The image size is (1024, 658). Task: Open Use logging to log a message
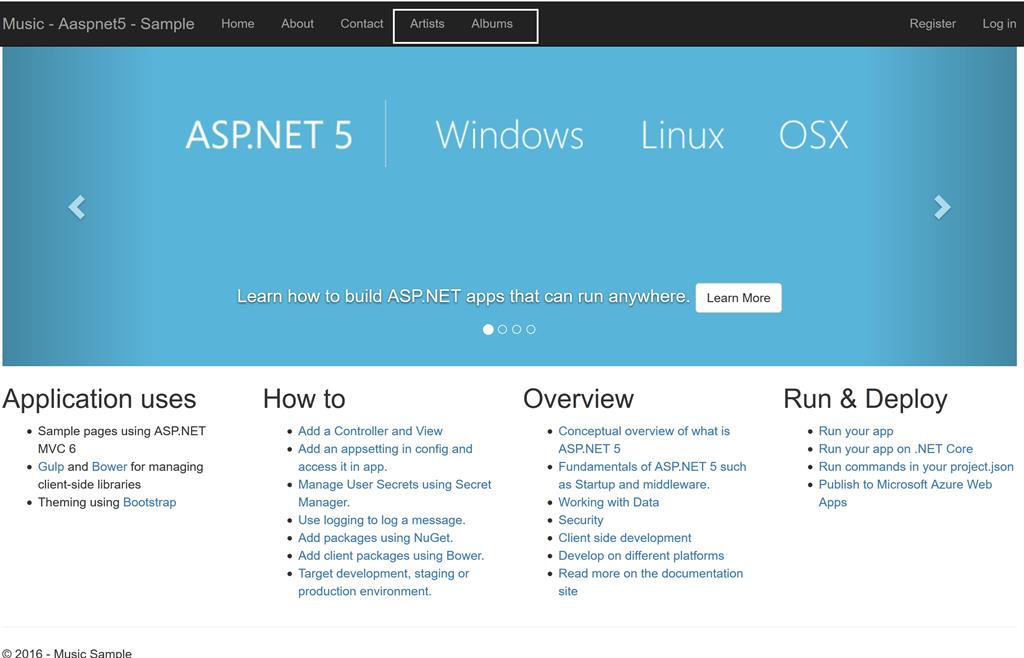[381, 520]
